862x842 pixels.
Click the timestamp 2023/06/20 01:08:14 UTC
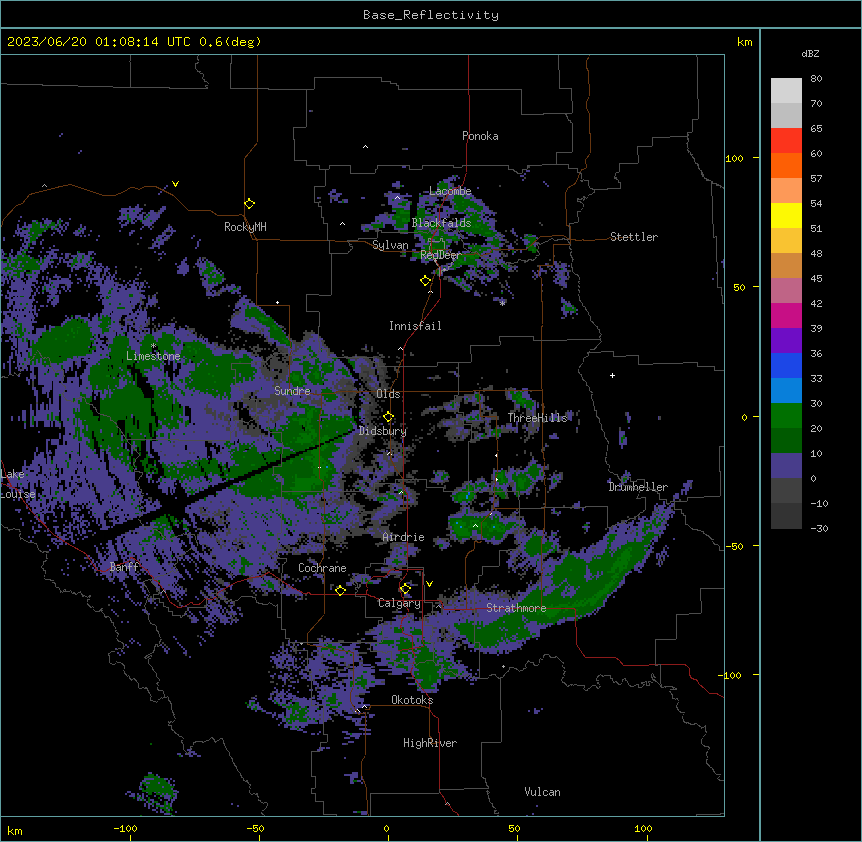click(99, 42)
